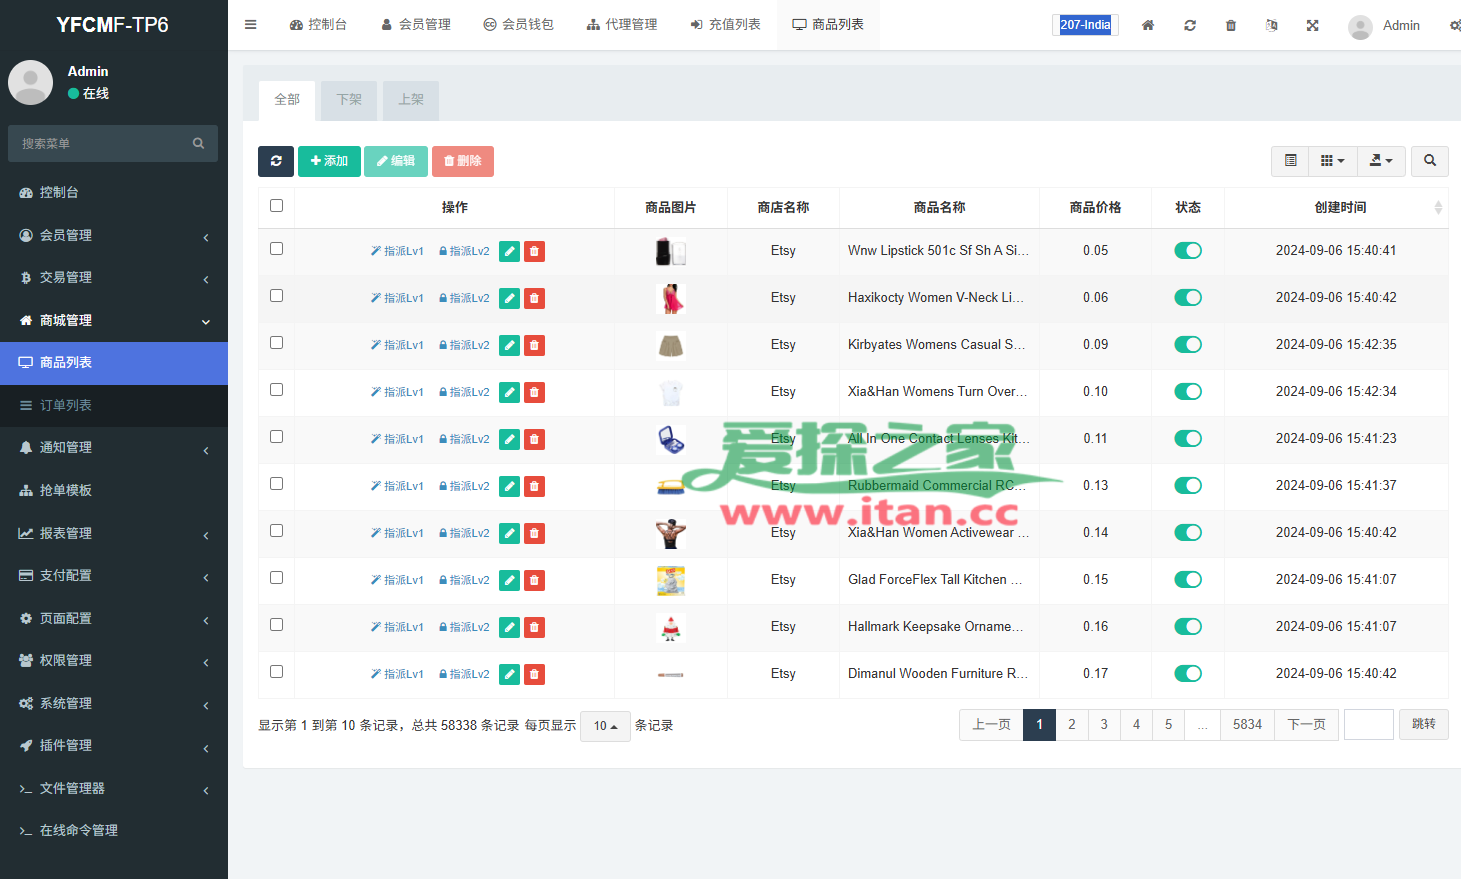Go to page 3 in pagination
The image size is (1461, 879).
pos(1104,725)
